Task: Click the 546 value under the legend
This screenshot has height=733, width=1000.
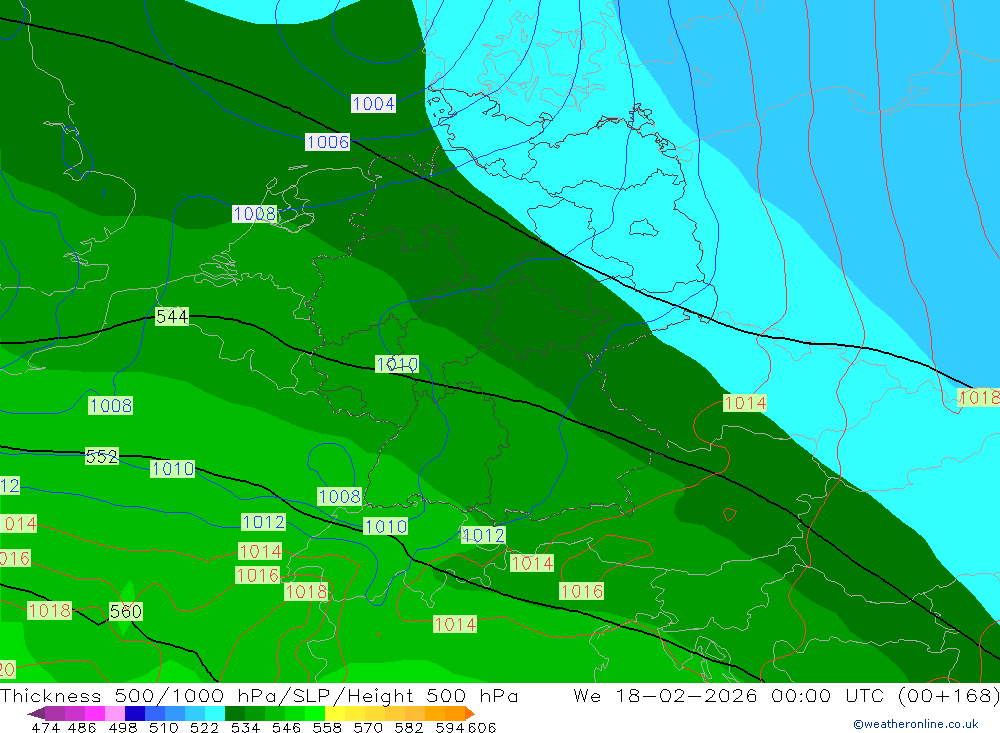Action: click(x=286, y=727)
